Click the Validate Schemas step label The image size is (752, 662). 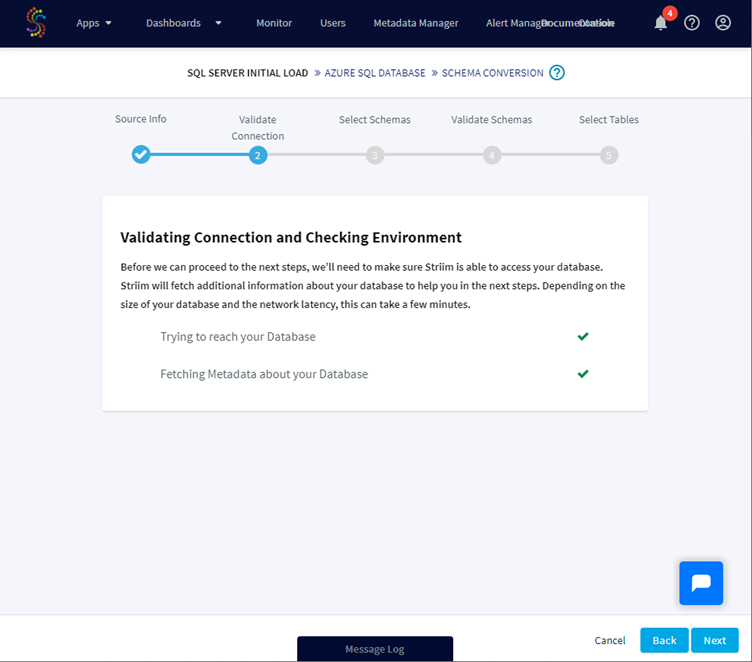(492, 119)
